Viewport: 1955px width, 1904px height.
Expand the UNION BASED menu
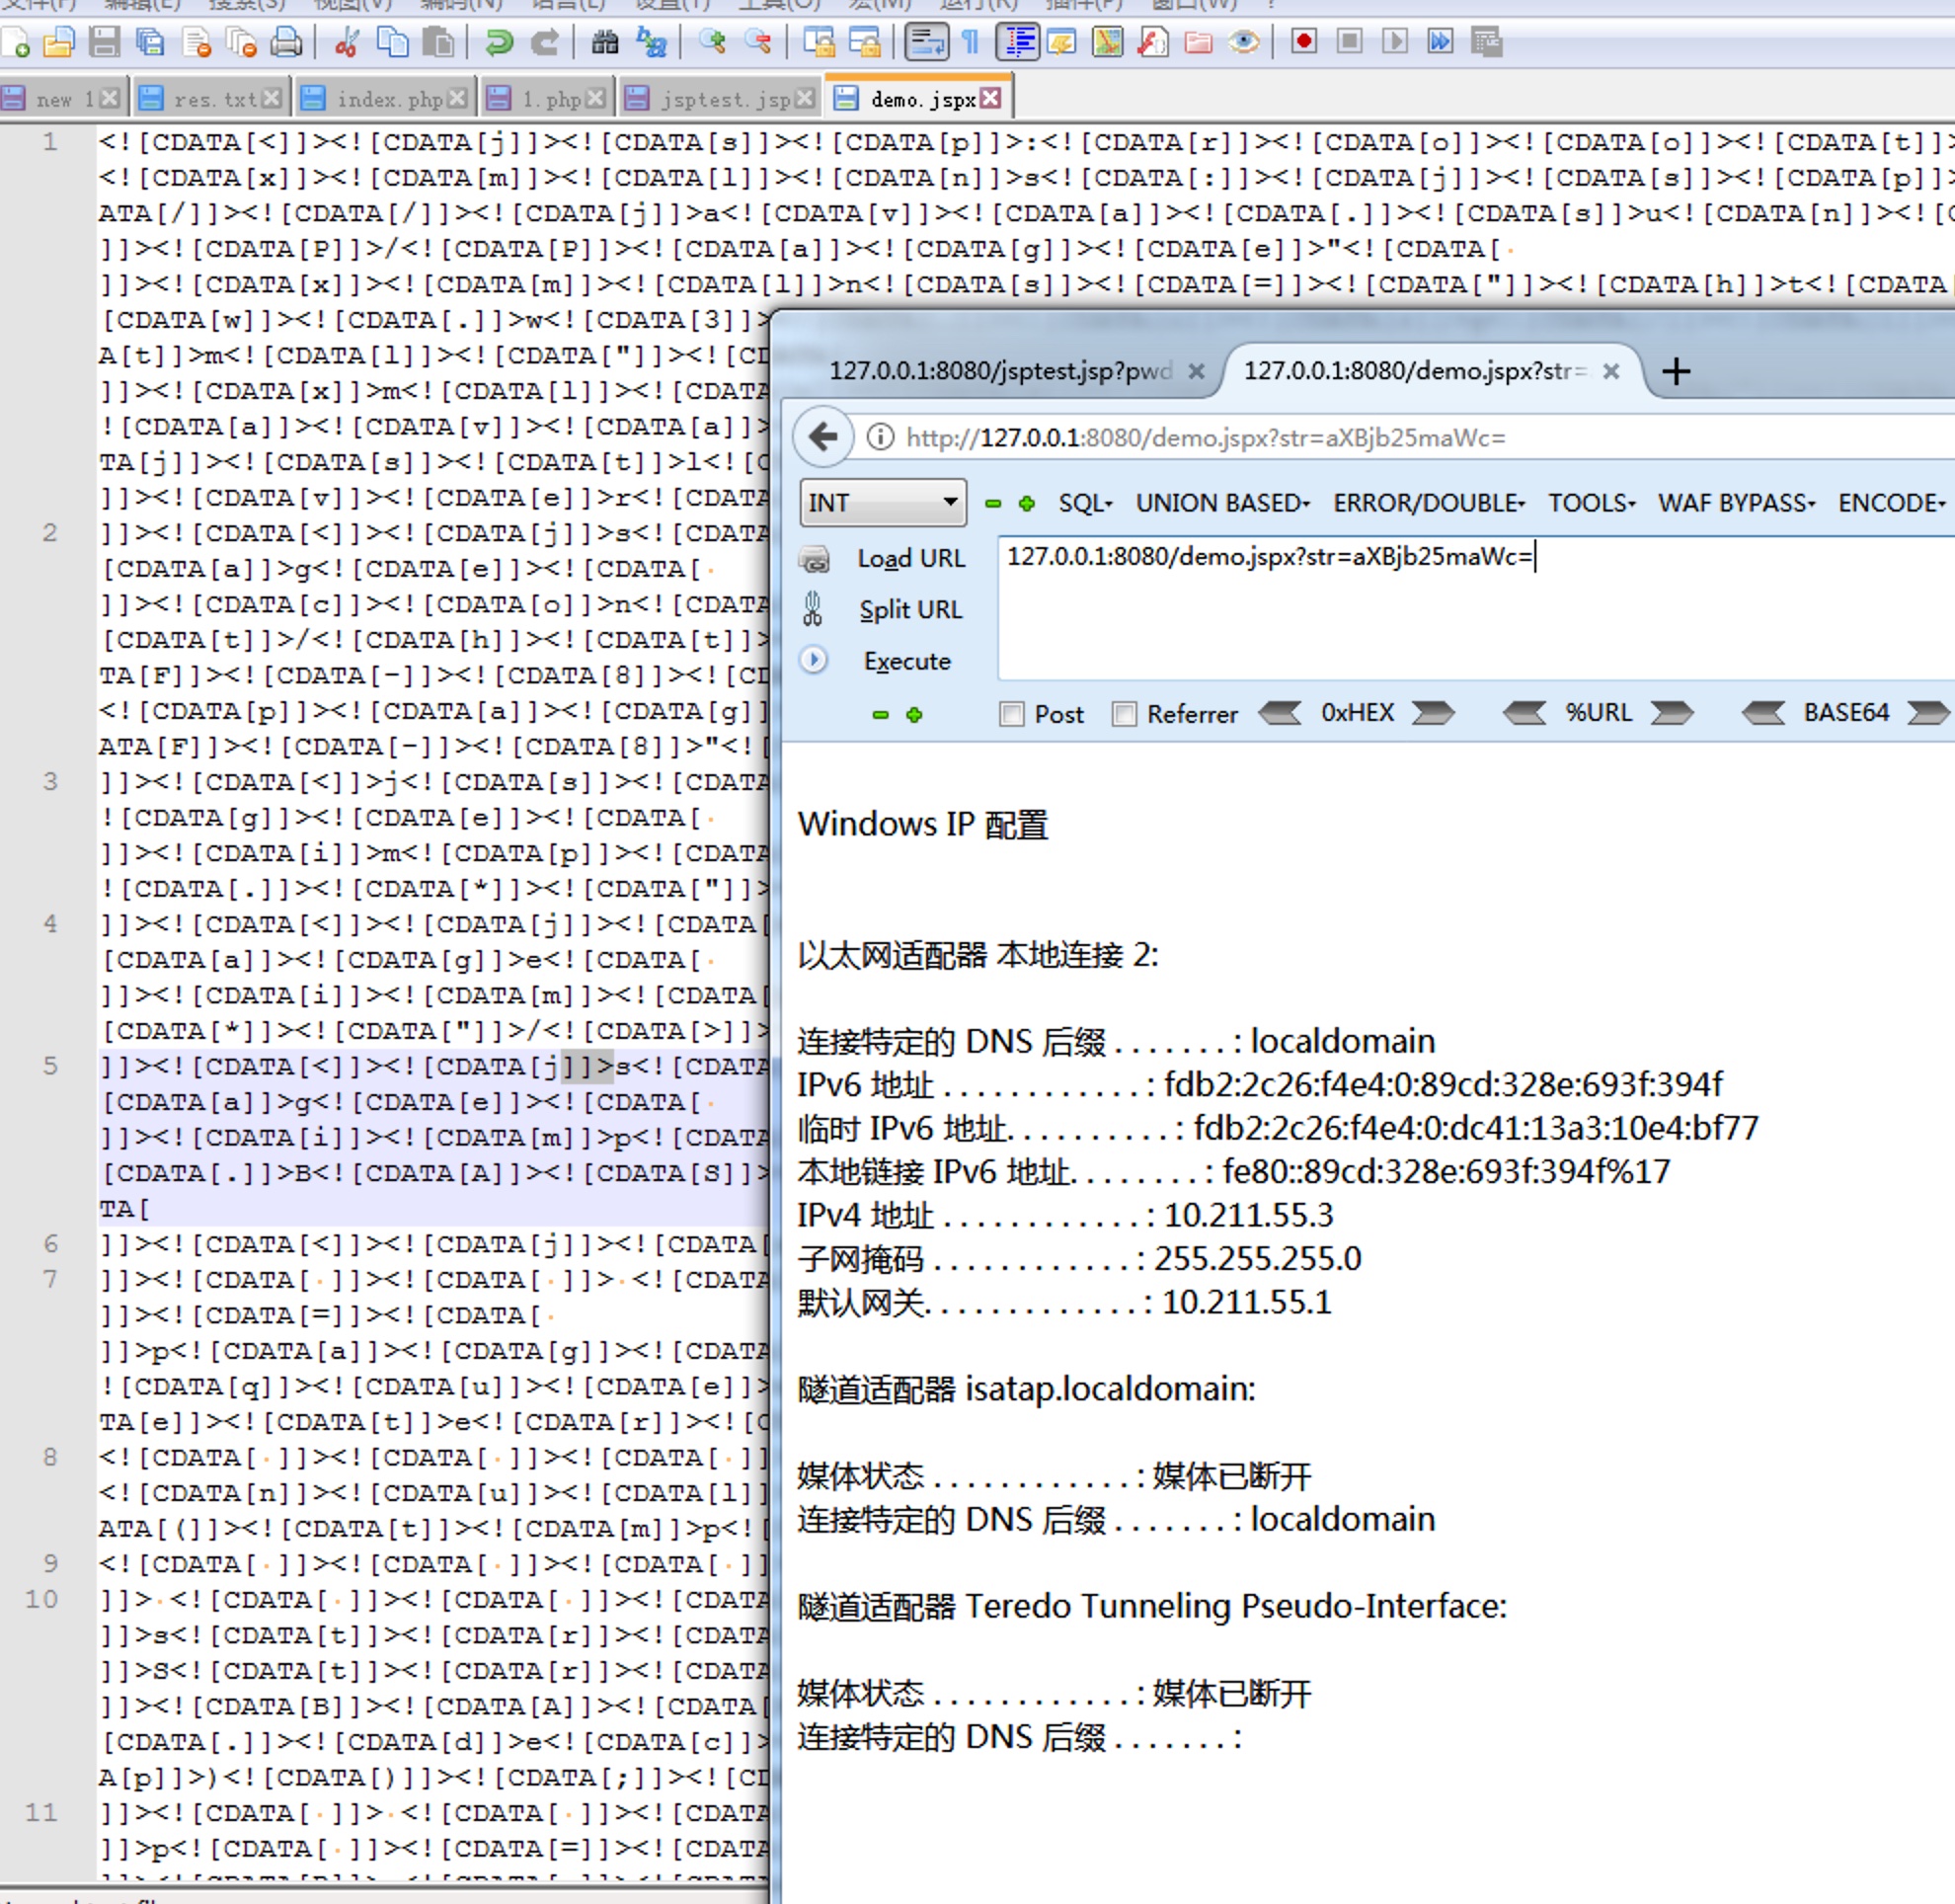pos(1222,503)
